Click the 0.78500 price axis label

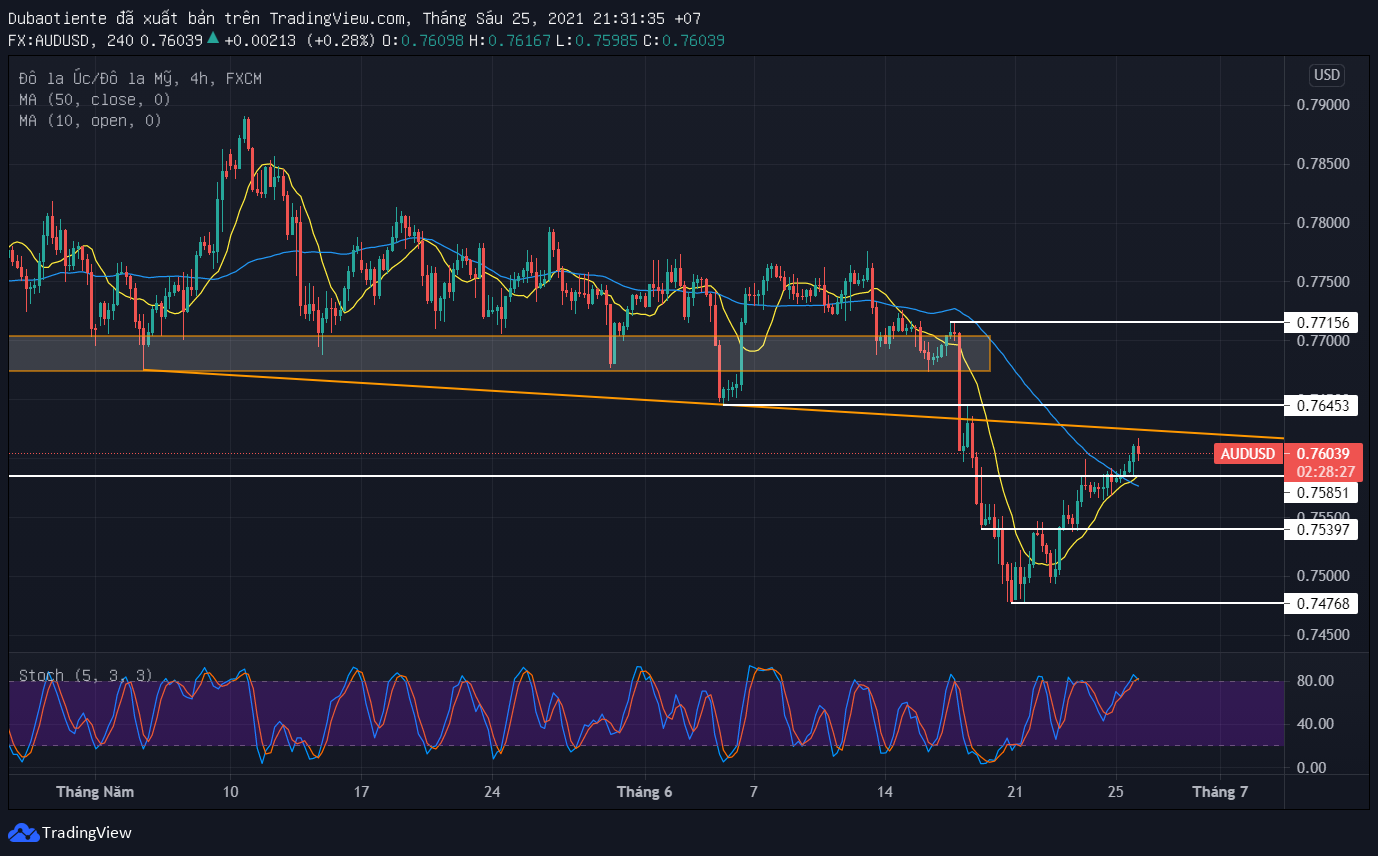(x=1323, y=164)
